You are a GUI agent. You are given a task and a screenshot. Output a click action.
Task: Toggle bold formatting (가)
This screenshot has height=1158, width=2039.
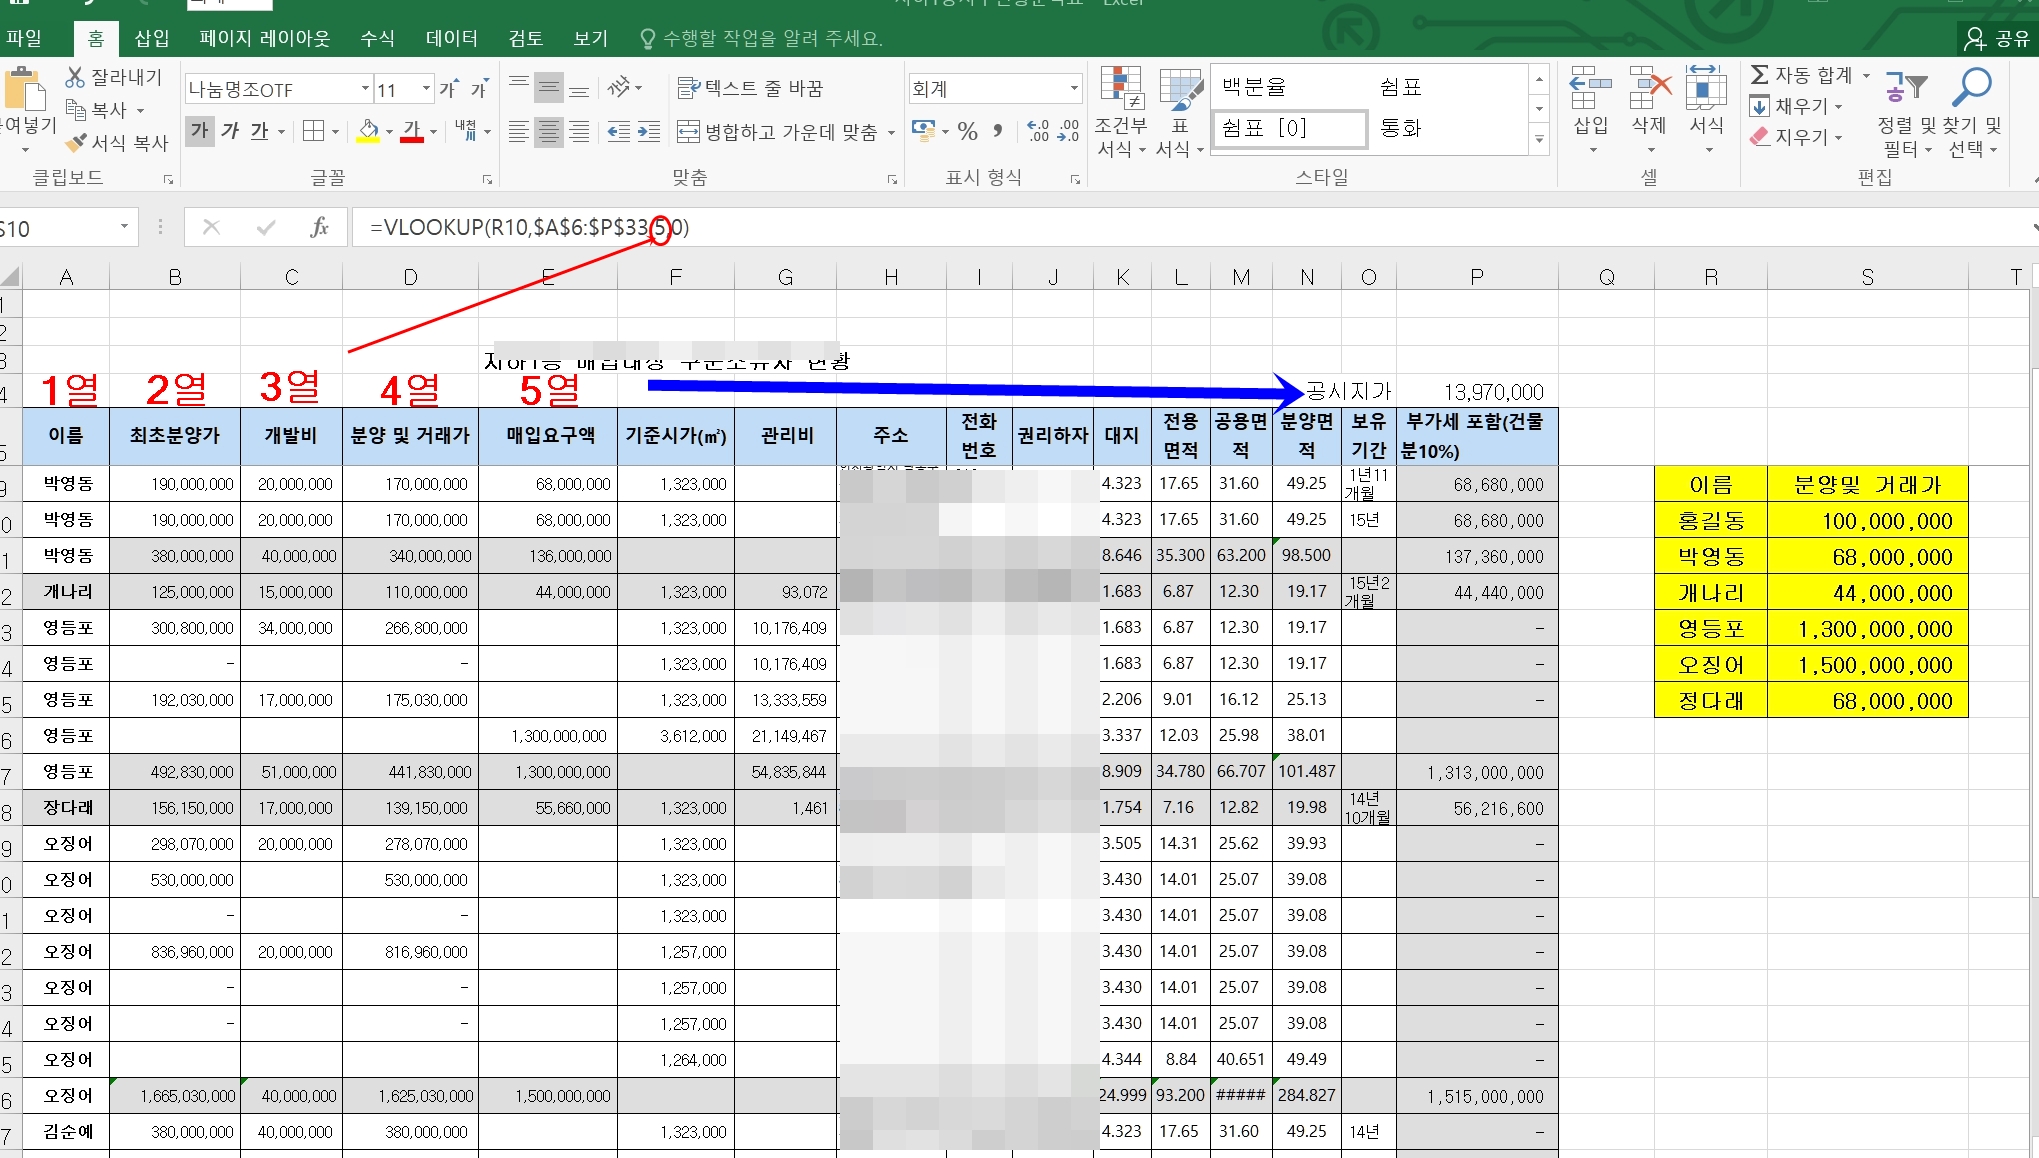tap(200, 131)
